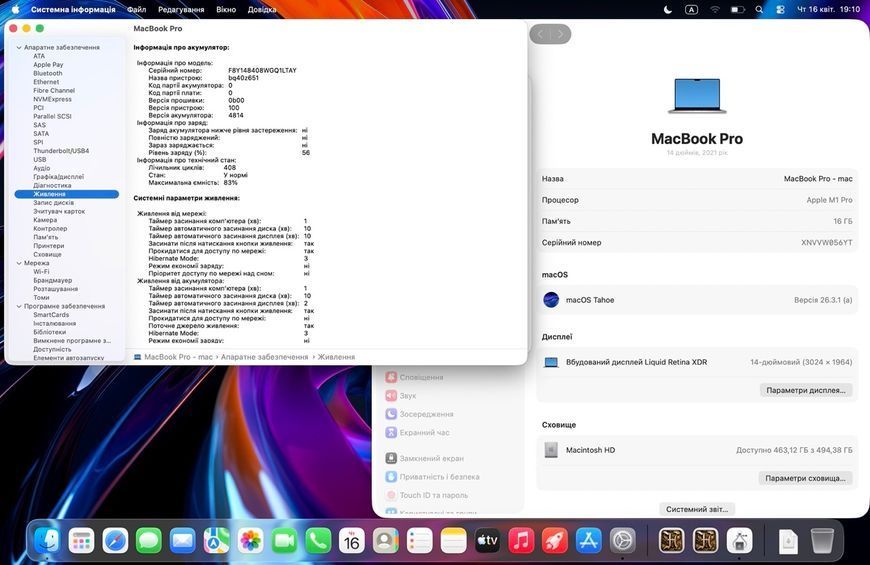Image resolution: width=870 pixels, height=565 pixels.
Task: Open the Файл menu
Action: tap(136, 9)
